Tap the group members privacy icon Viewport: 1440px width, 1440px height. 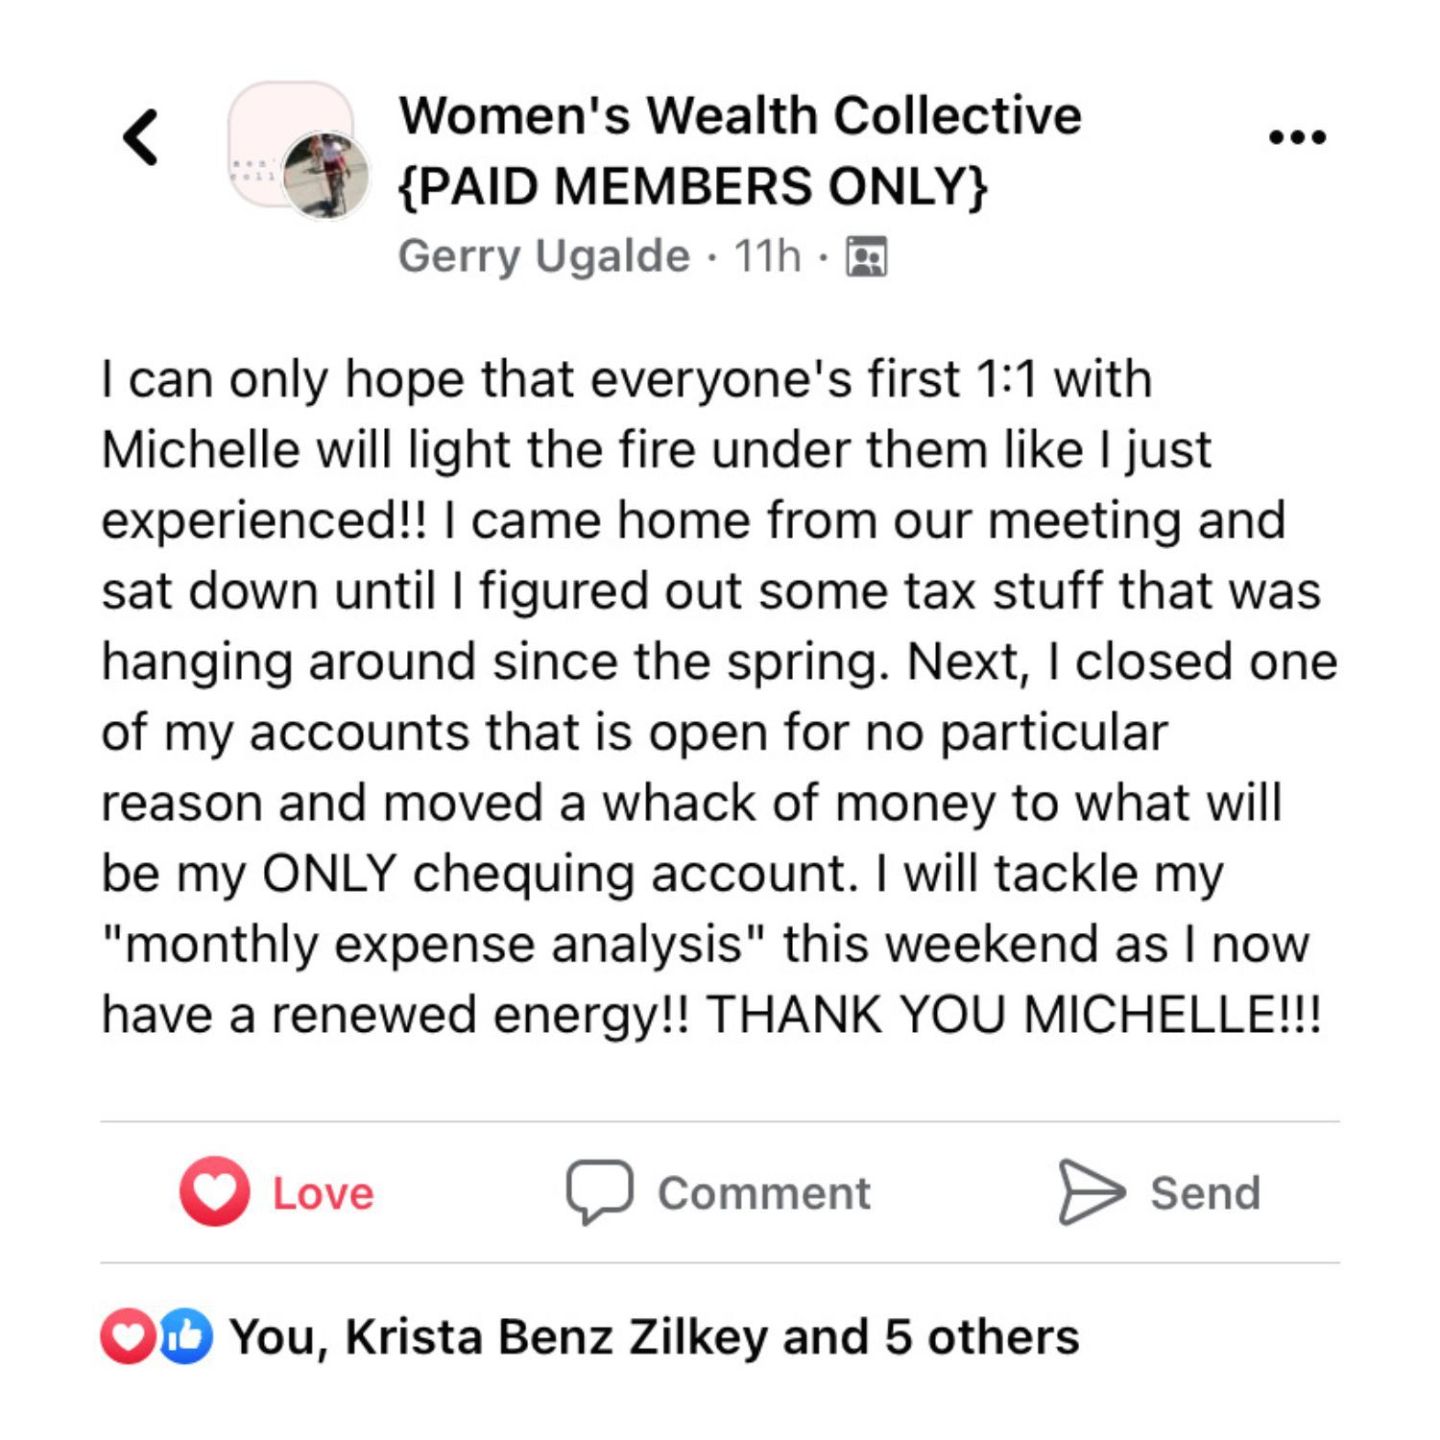(x=866, y=257)
